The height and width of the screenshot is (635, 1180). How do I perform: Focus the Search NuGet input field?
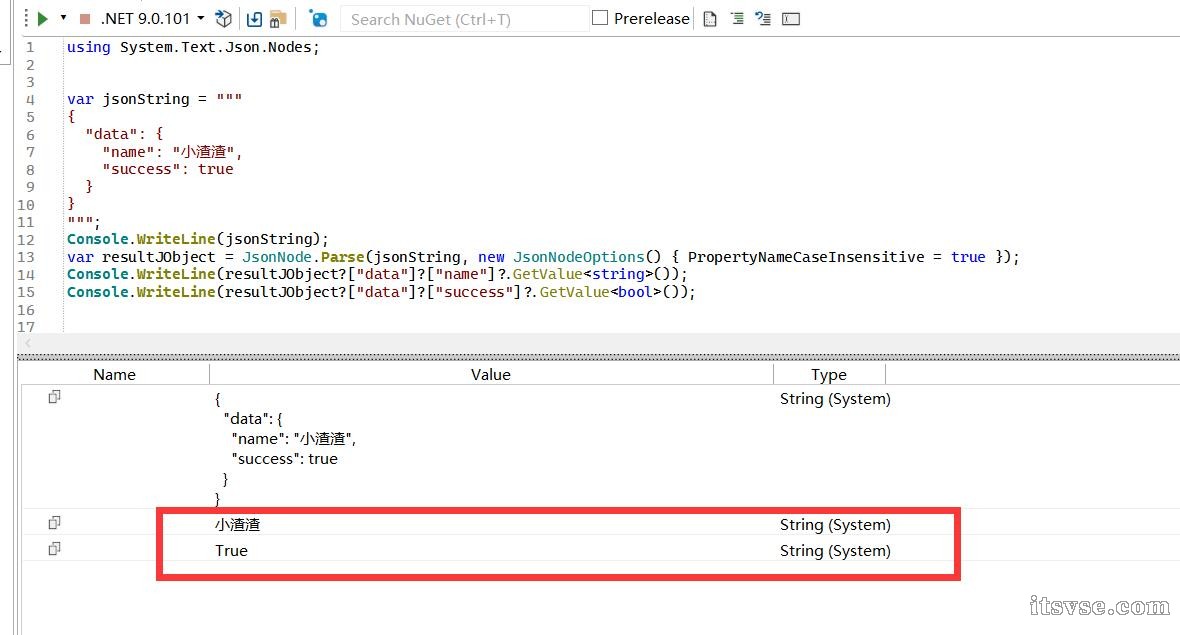coord(464,20)
